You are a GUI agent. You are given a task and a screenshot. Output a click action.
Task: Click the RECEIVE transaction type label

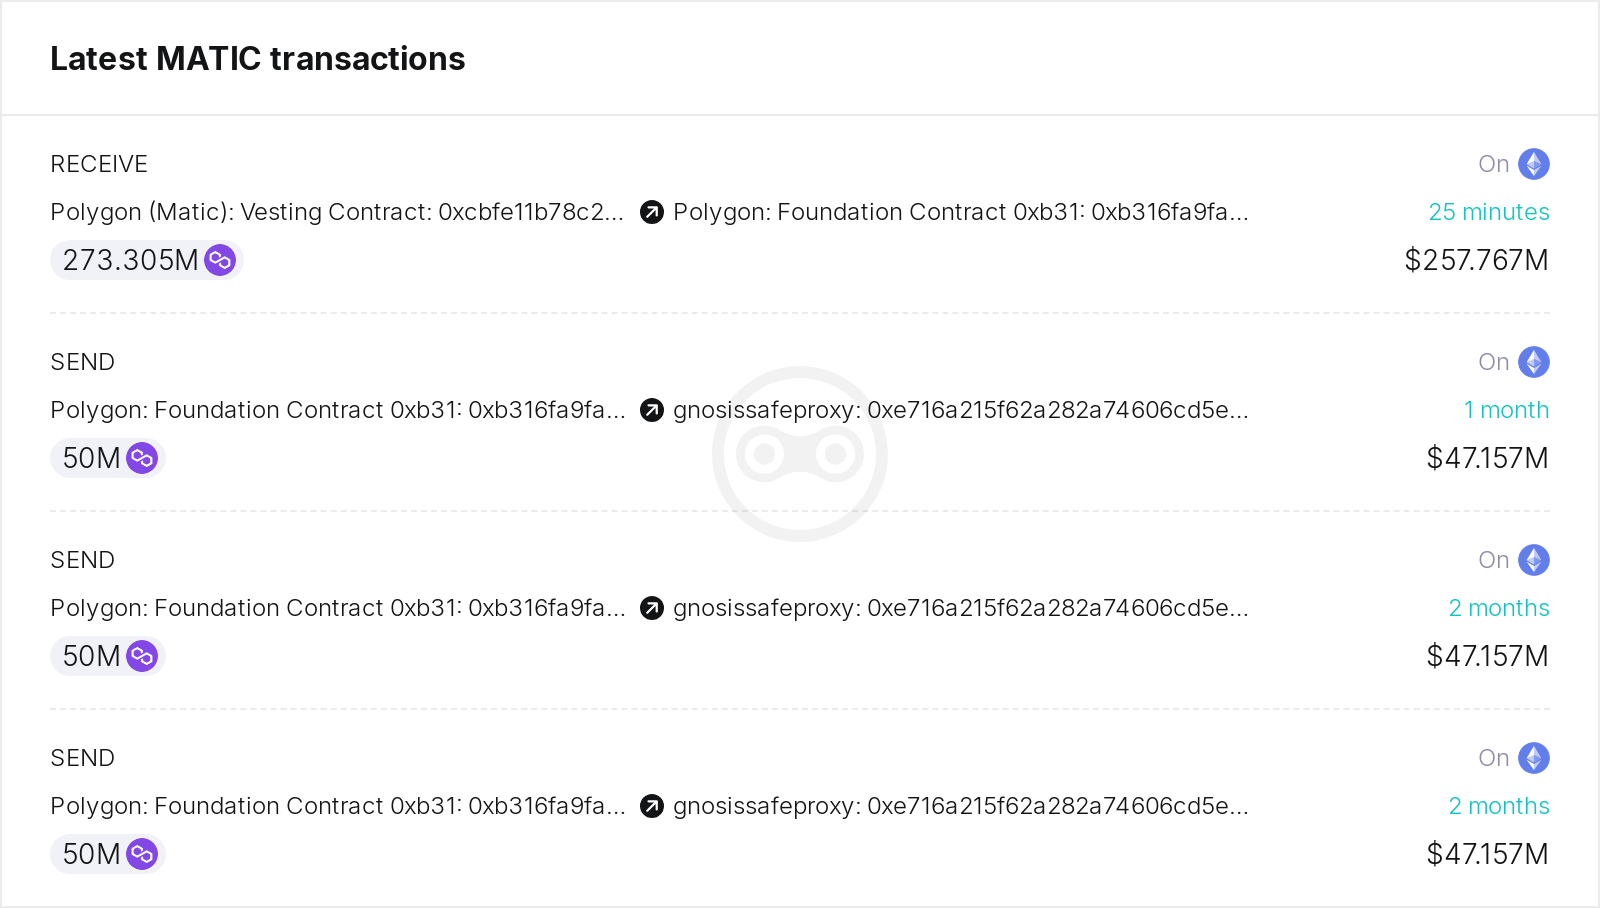click(x=99, y=164)
